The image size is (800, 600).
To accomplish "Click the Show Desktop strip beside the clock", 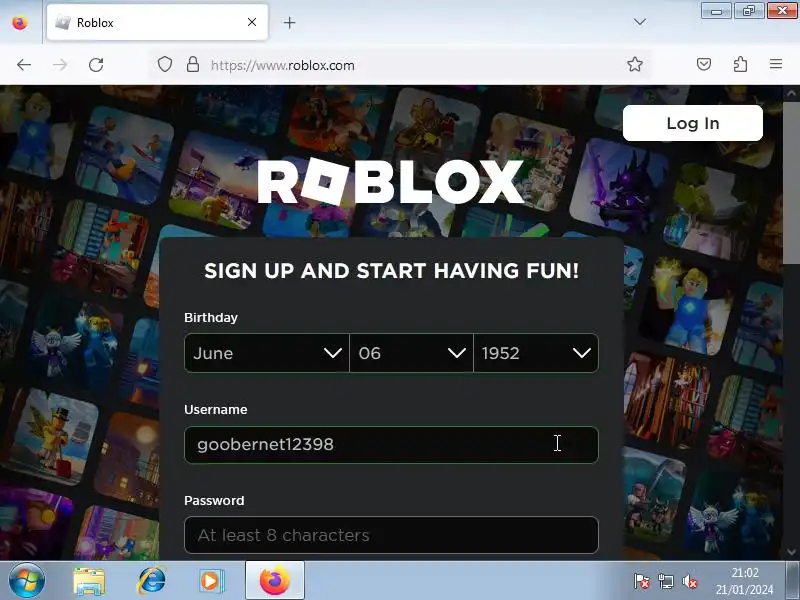I will point(792,580).
